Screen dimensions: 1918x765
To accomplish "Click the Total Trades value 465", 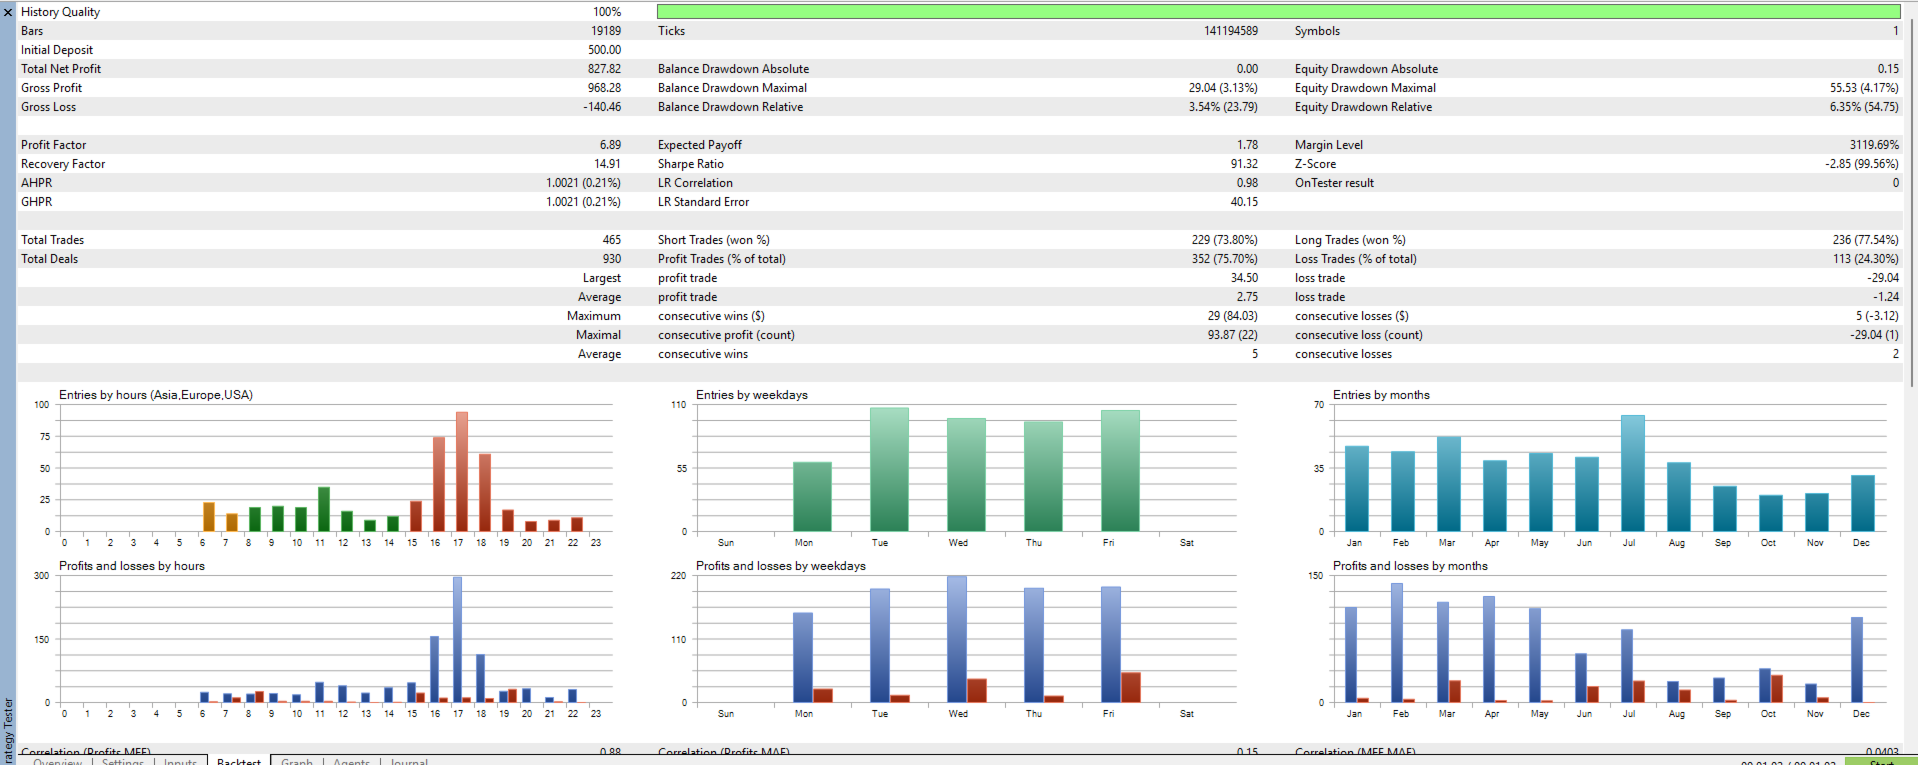I will [x=611, y=240].
